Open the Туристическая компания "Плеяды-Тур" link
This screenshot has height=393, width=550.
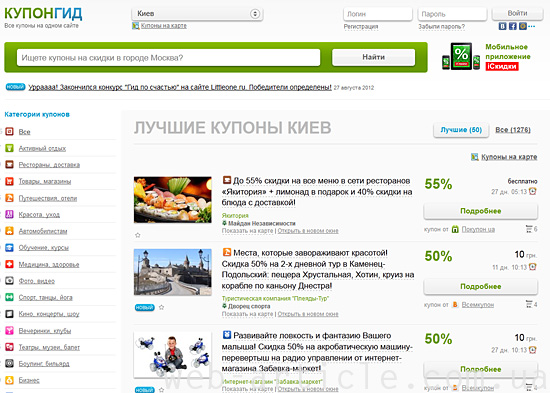[275, 299]
